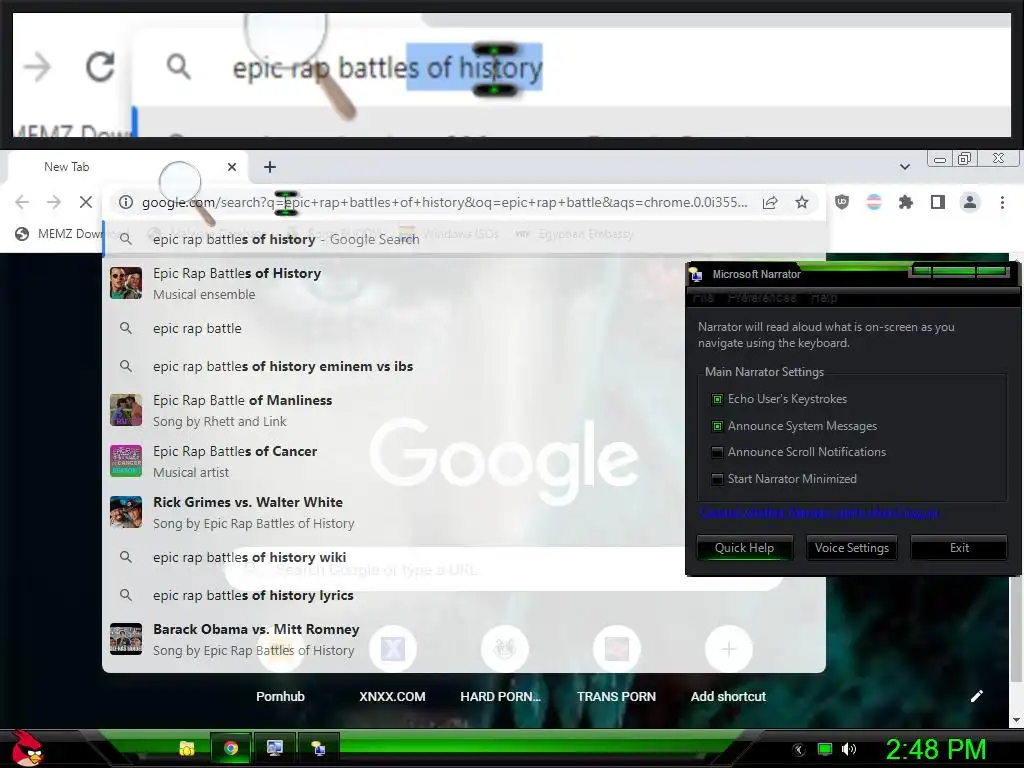This screenshot has width=1024, height=768.
Task: Choose 'epic rap battles of history - Google Search' suggestion
Action: click(x=464, y=240)
